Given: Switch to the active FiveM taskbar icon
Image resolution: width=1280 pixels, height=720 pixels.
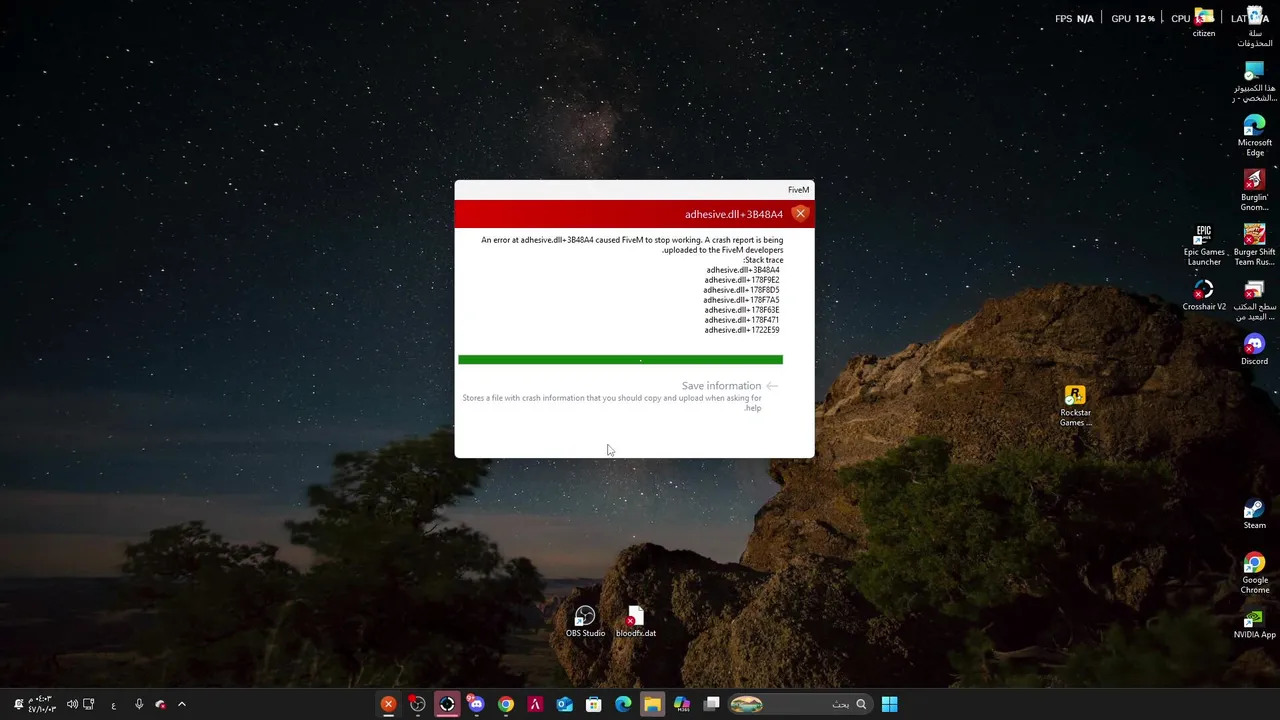Looking at the screenshot, I should (x=447, y=704).
